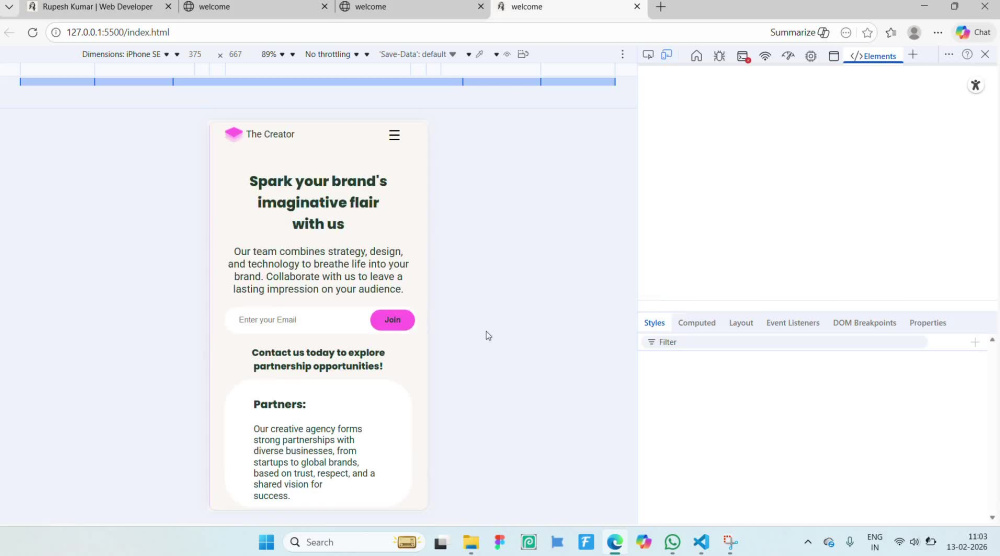The width and height of the screenshot is (1000, 556).
Task: Open the Performance gauge icon tool
Action: tap(788, 56)
